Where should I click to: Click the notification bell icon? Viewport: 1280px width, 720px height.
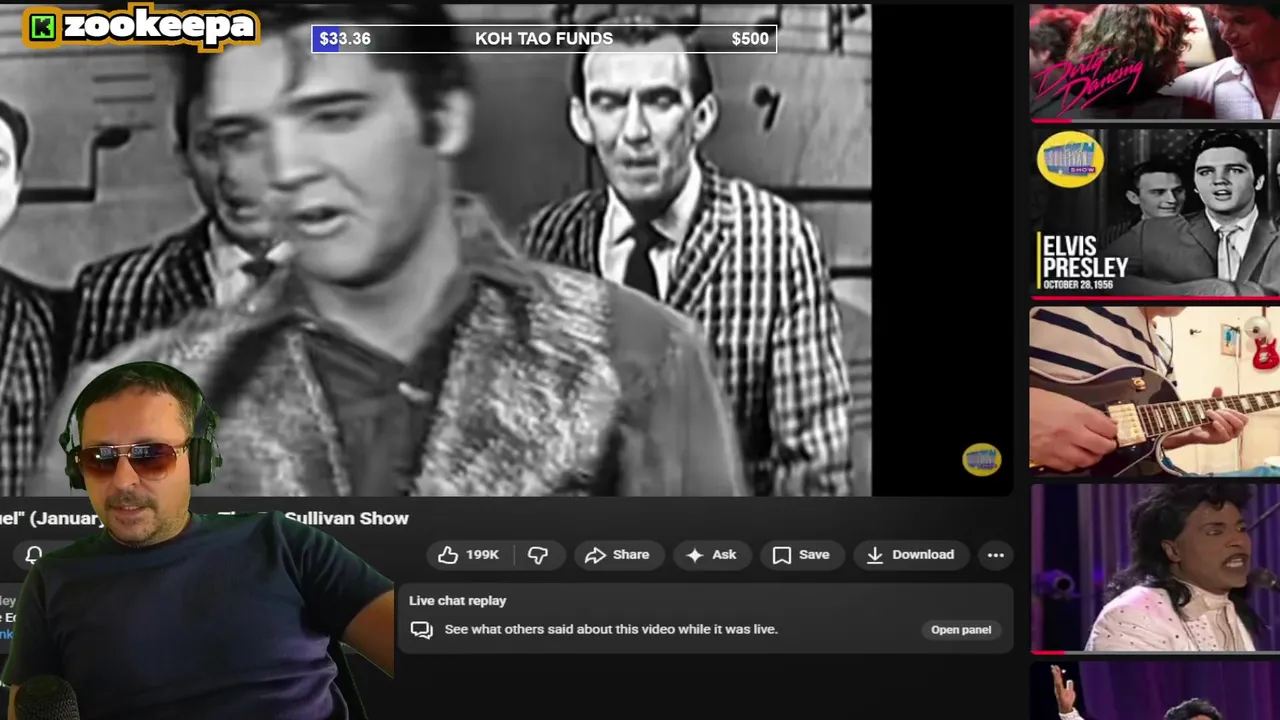pos(33,555)
